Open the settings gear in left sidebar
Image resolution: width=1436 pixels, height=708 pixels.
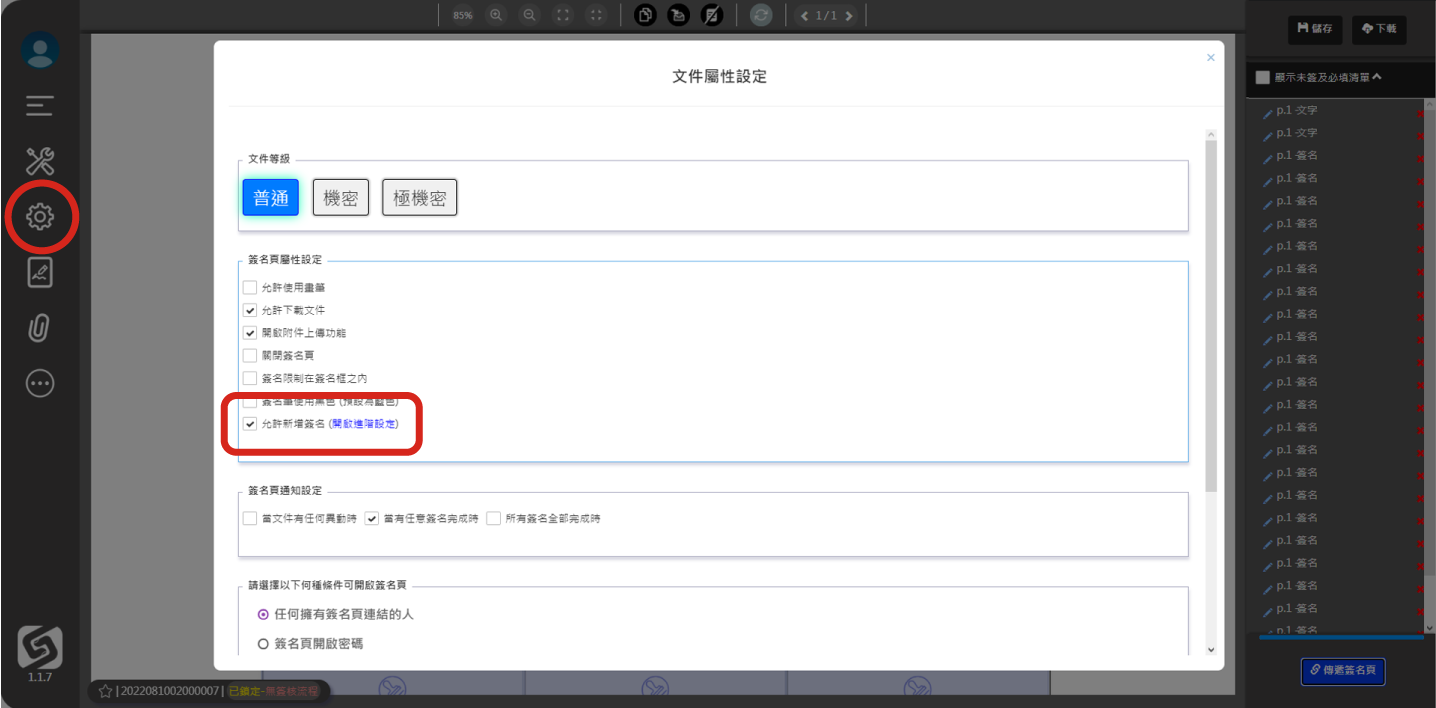click(x=40, y=216)
